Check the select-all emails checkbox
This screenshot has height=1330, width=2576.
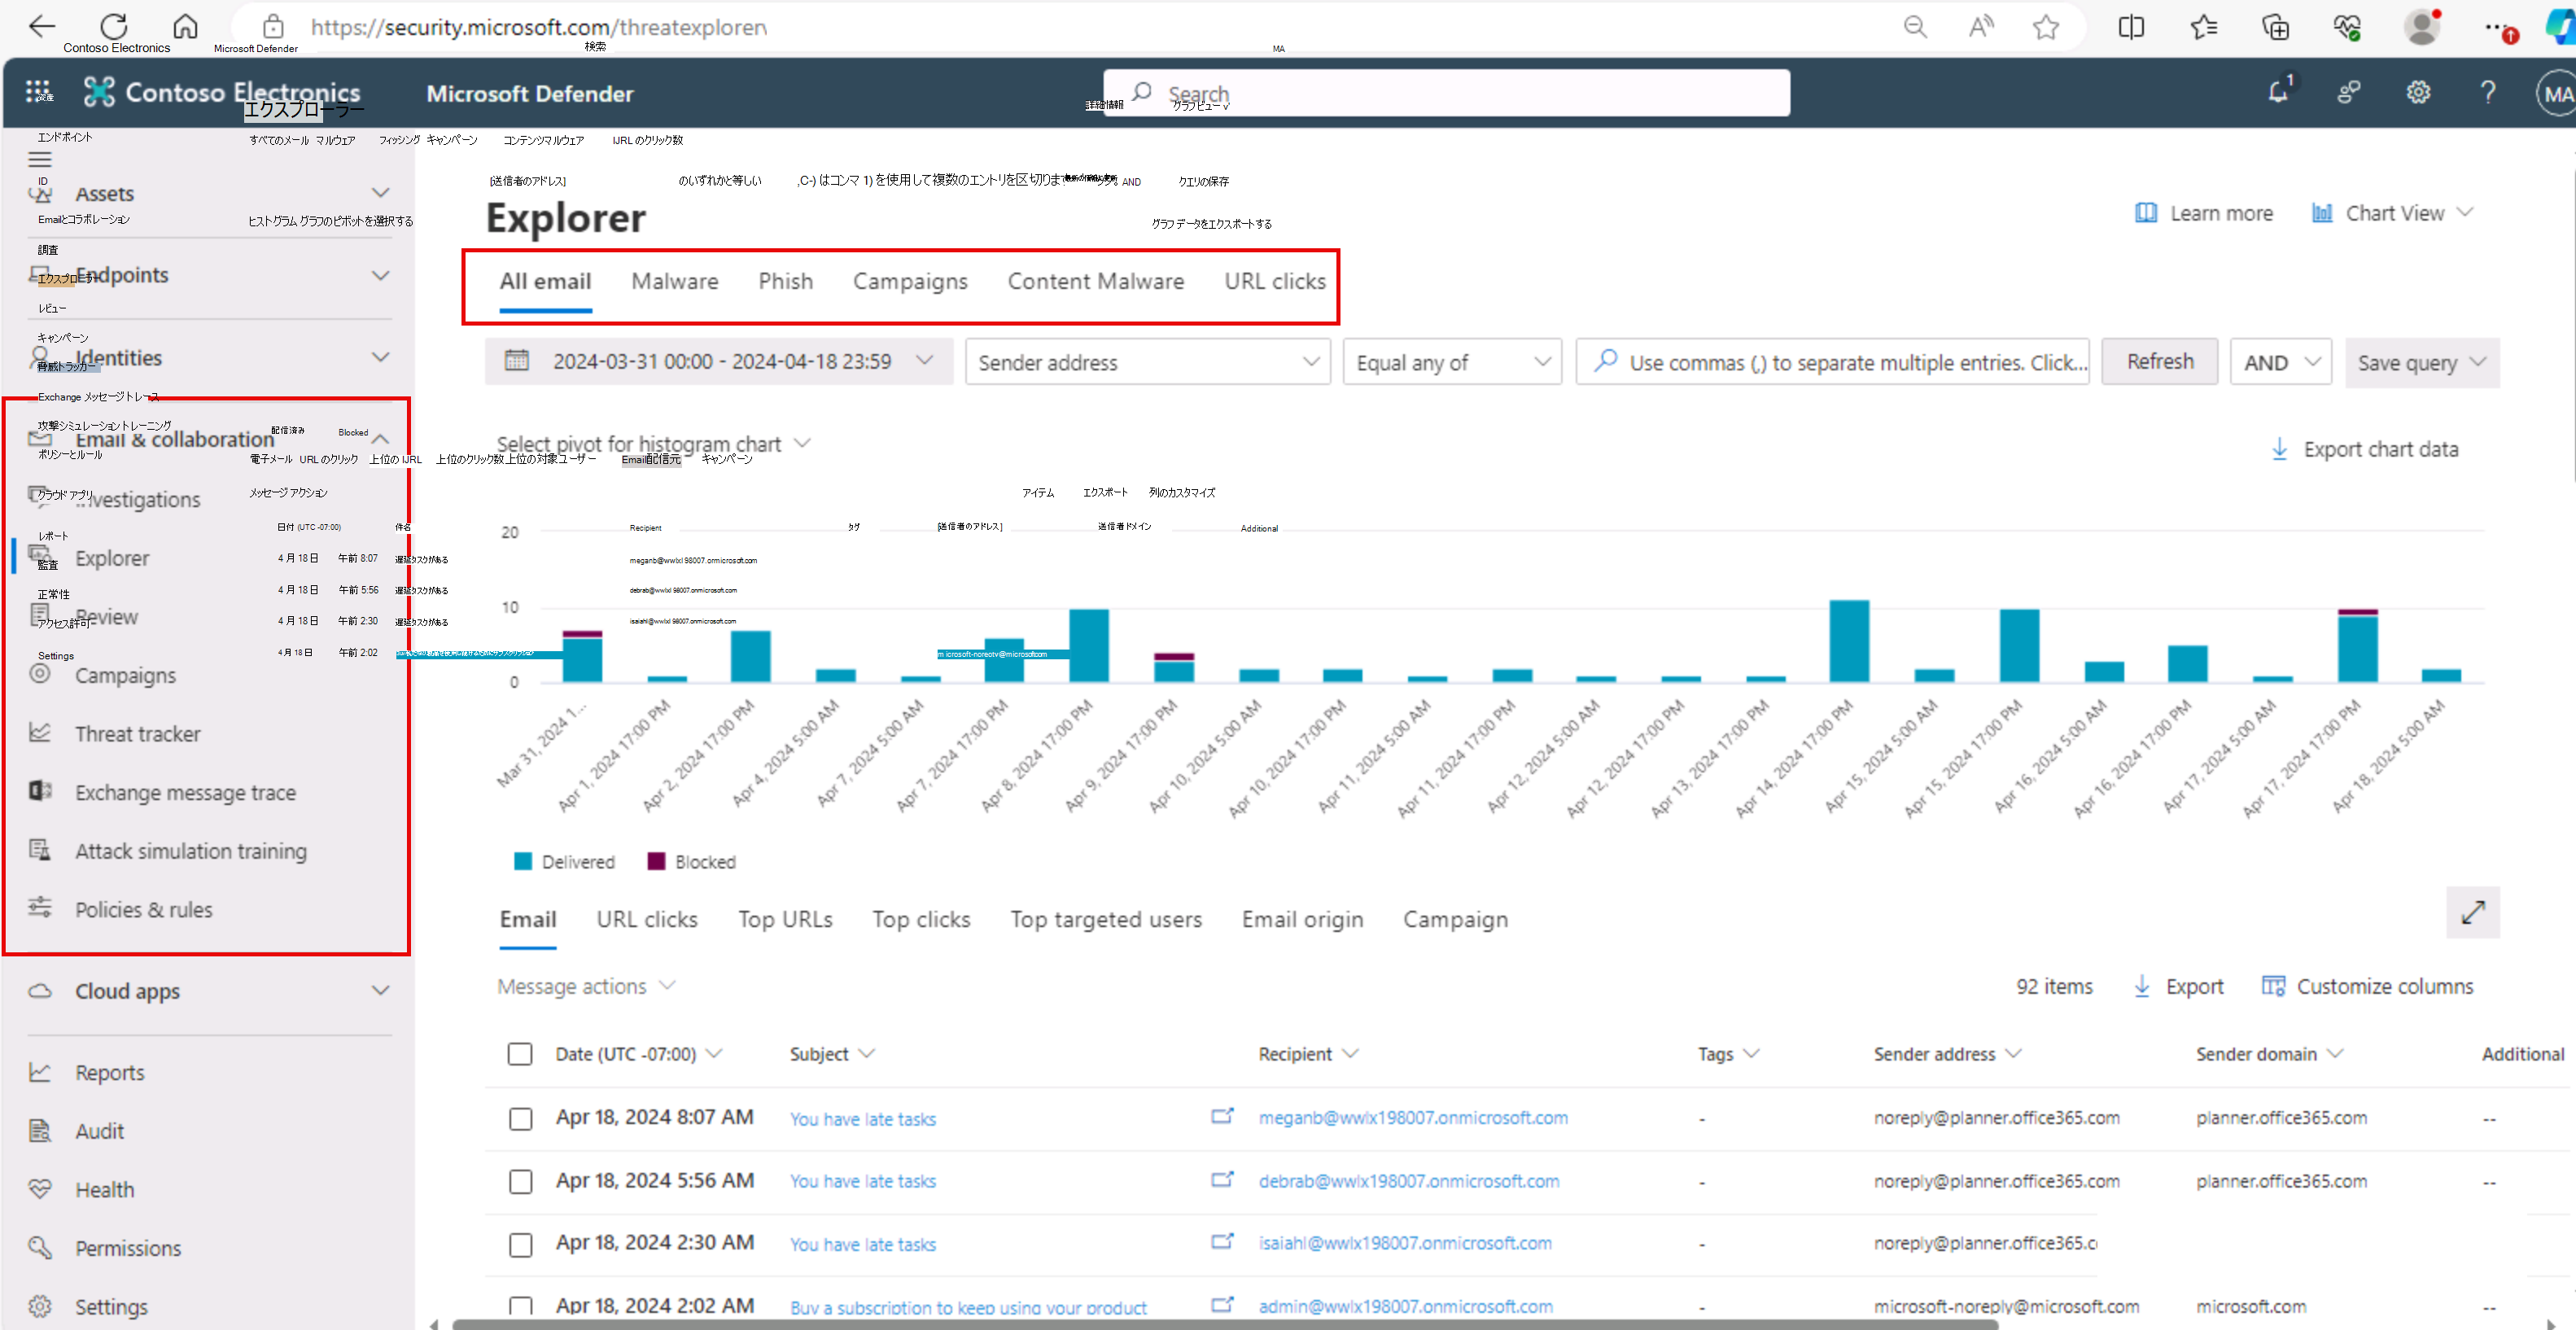point(520,1054)
